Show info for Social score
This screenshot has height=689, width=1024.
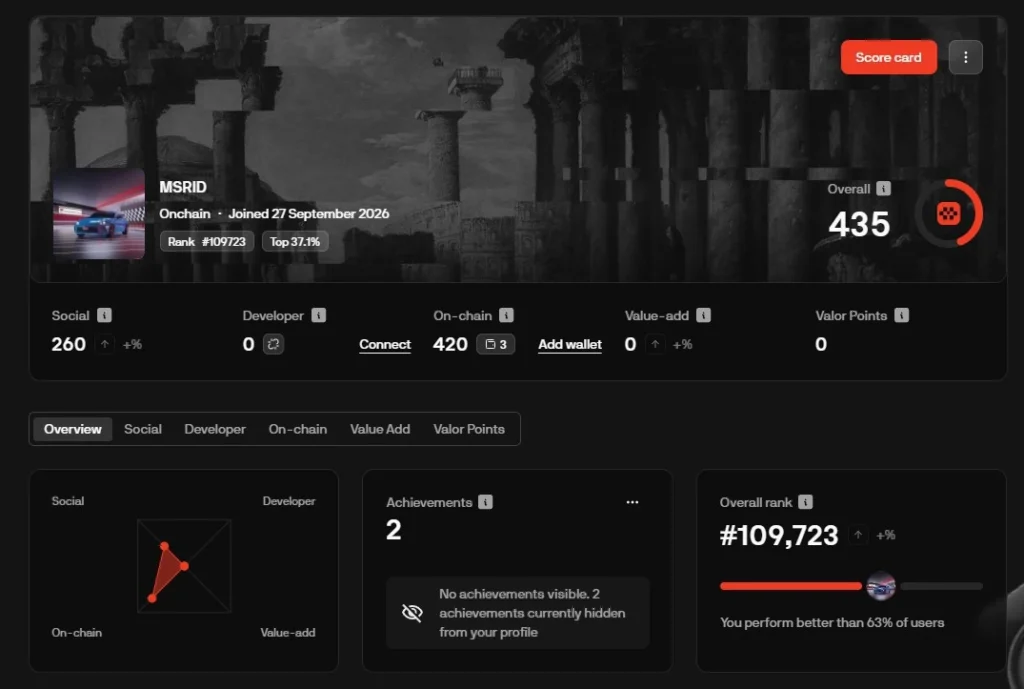(x=104, y=315)
